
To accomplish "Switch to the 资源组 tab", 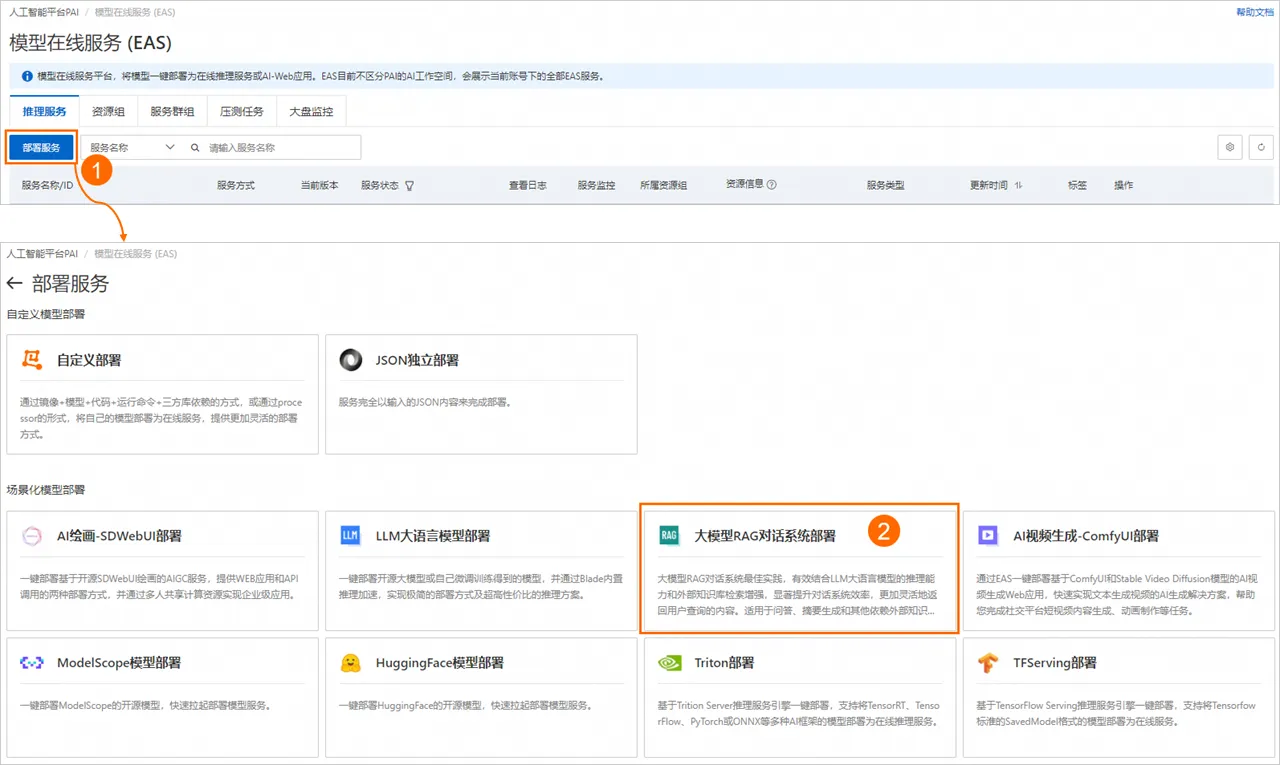I will tap(108, 111).
